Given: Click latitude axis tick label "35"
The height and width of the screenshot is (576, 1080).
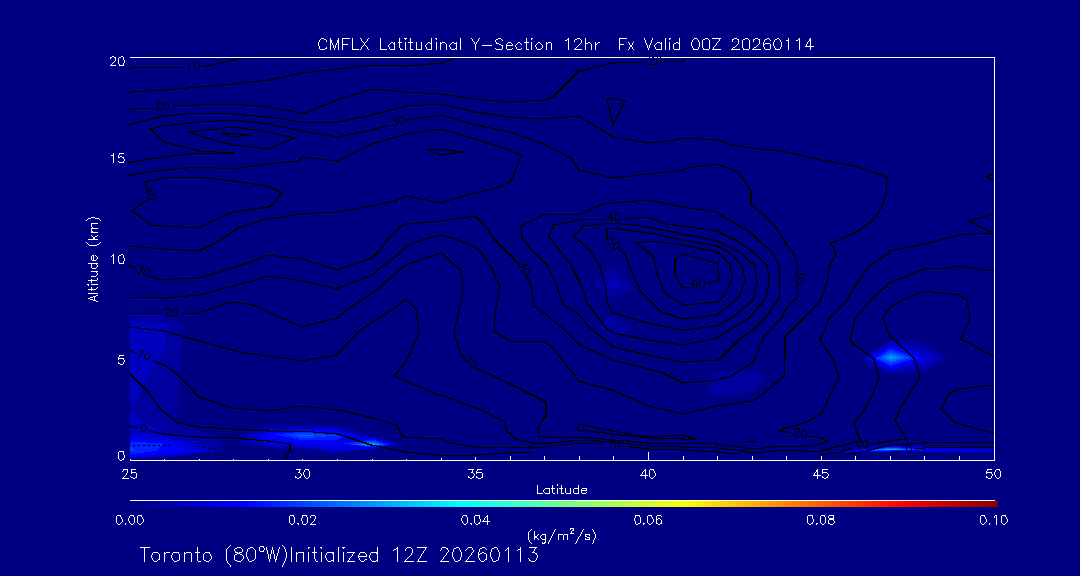Looking at the screenshot, I should click(x=475, y=473).
